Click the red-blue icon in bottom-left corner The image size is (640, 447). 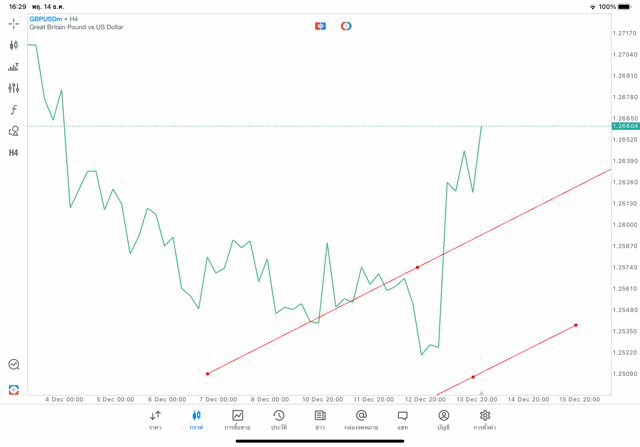click(14, 389)
